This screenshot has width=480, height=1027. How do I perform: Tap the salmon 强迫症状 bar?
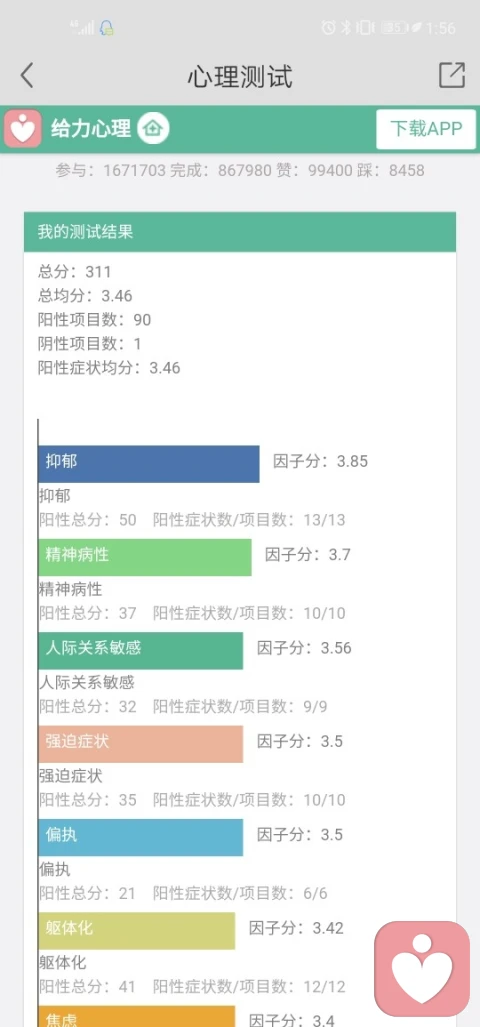(140, 744)
